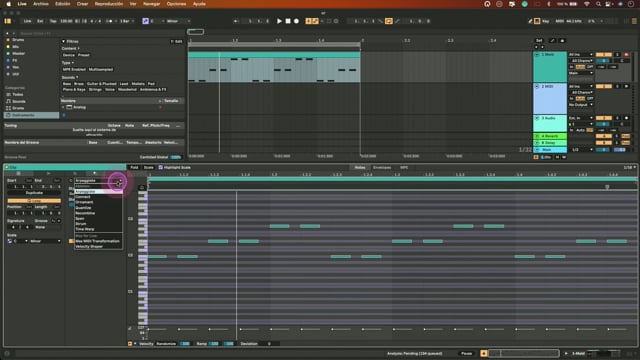Image resolution: width=640 pixels, height=360 pixels.
Task: Choose Time Warp in transformation list
Action: pos(98,229)
